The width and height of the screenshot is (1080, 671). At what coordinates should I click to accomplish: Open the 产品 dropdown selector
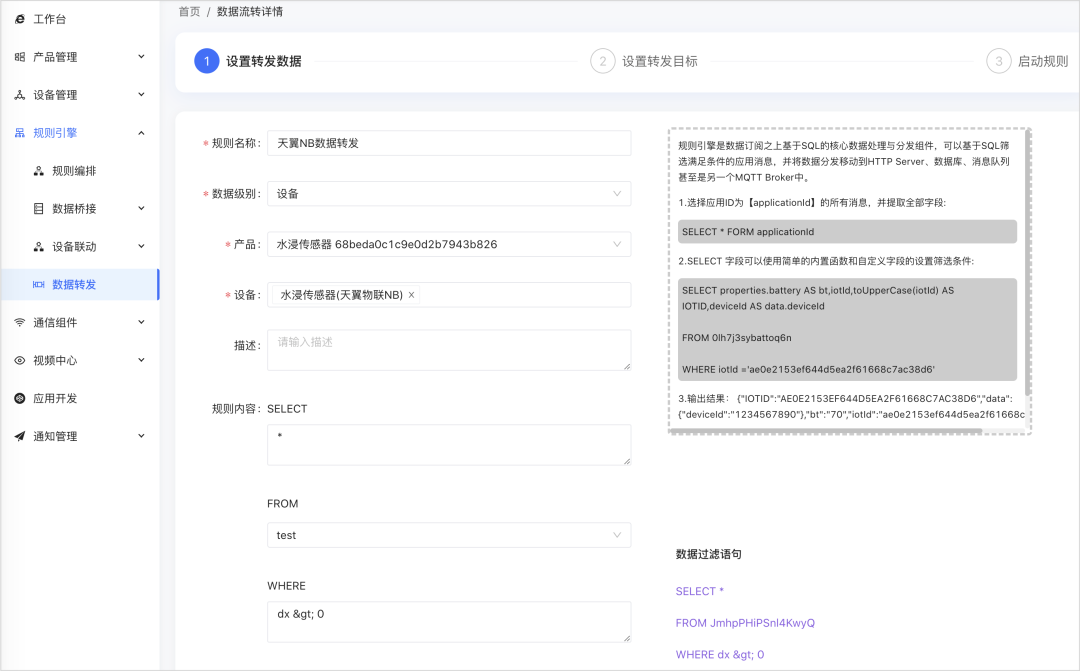point(449,244)
